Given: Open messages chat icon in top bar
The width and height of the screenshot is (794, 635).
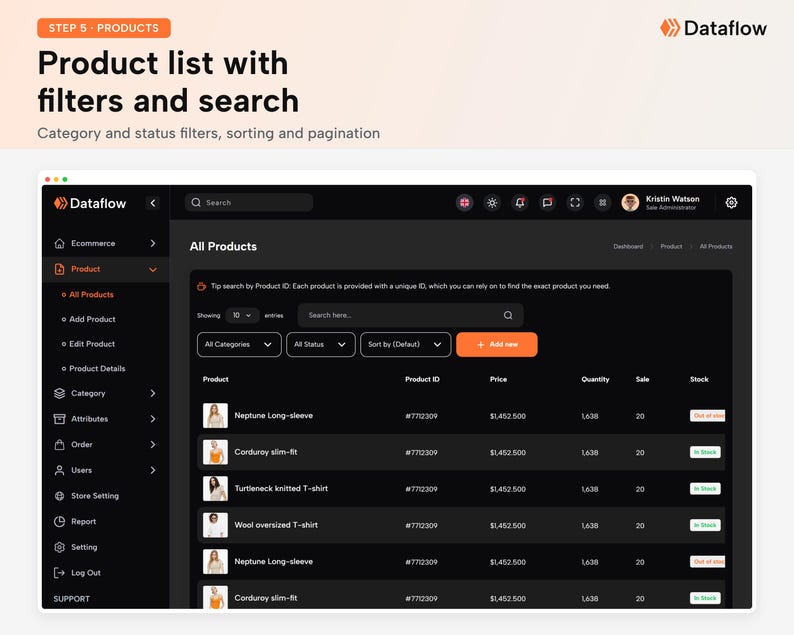Looking at the screenshot, I should [547, 203].
